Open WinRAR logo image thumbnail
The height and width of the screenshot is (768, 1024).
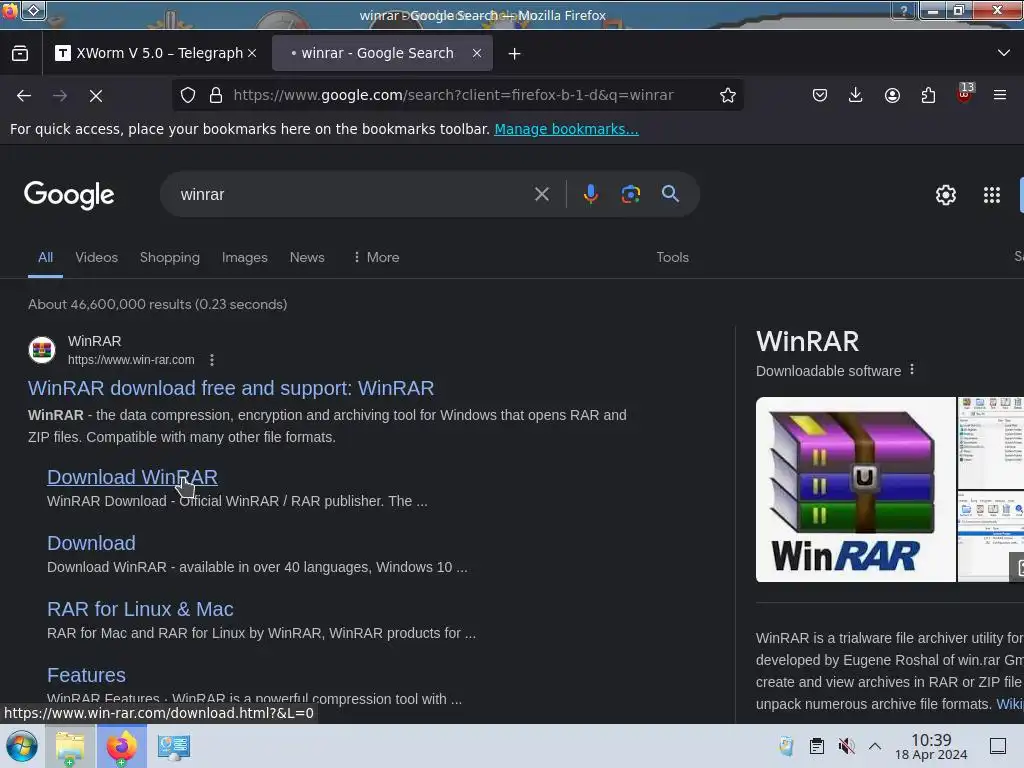click(x=856, y=489)
